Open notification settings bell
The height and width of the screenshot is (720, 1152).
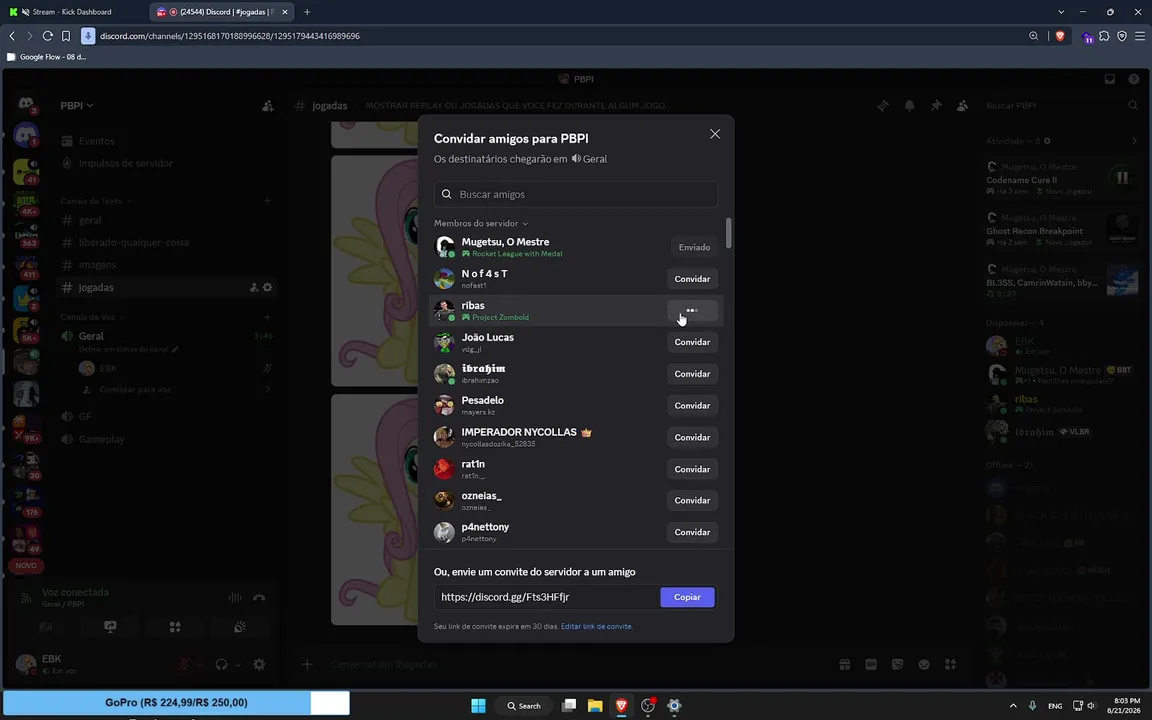tap(910, 106)
